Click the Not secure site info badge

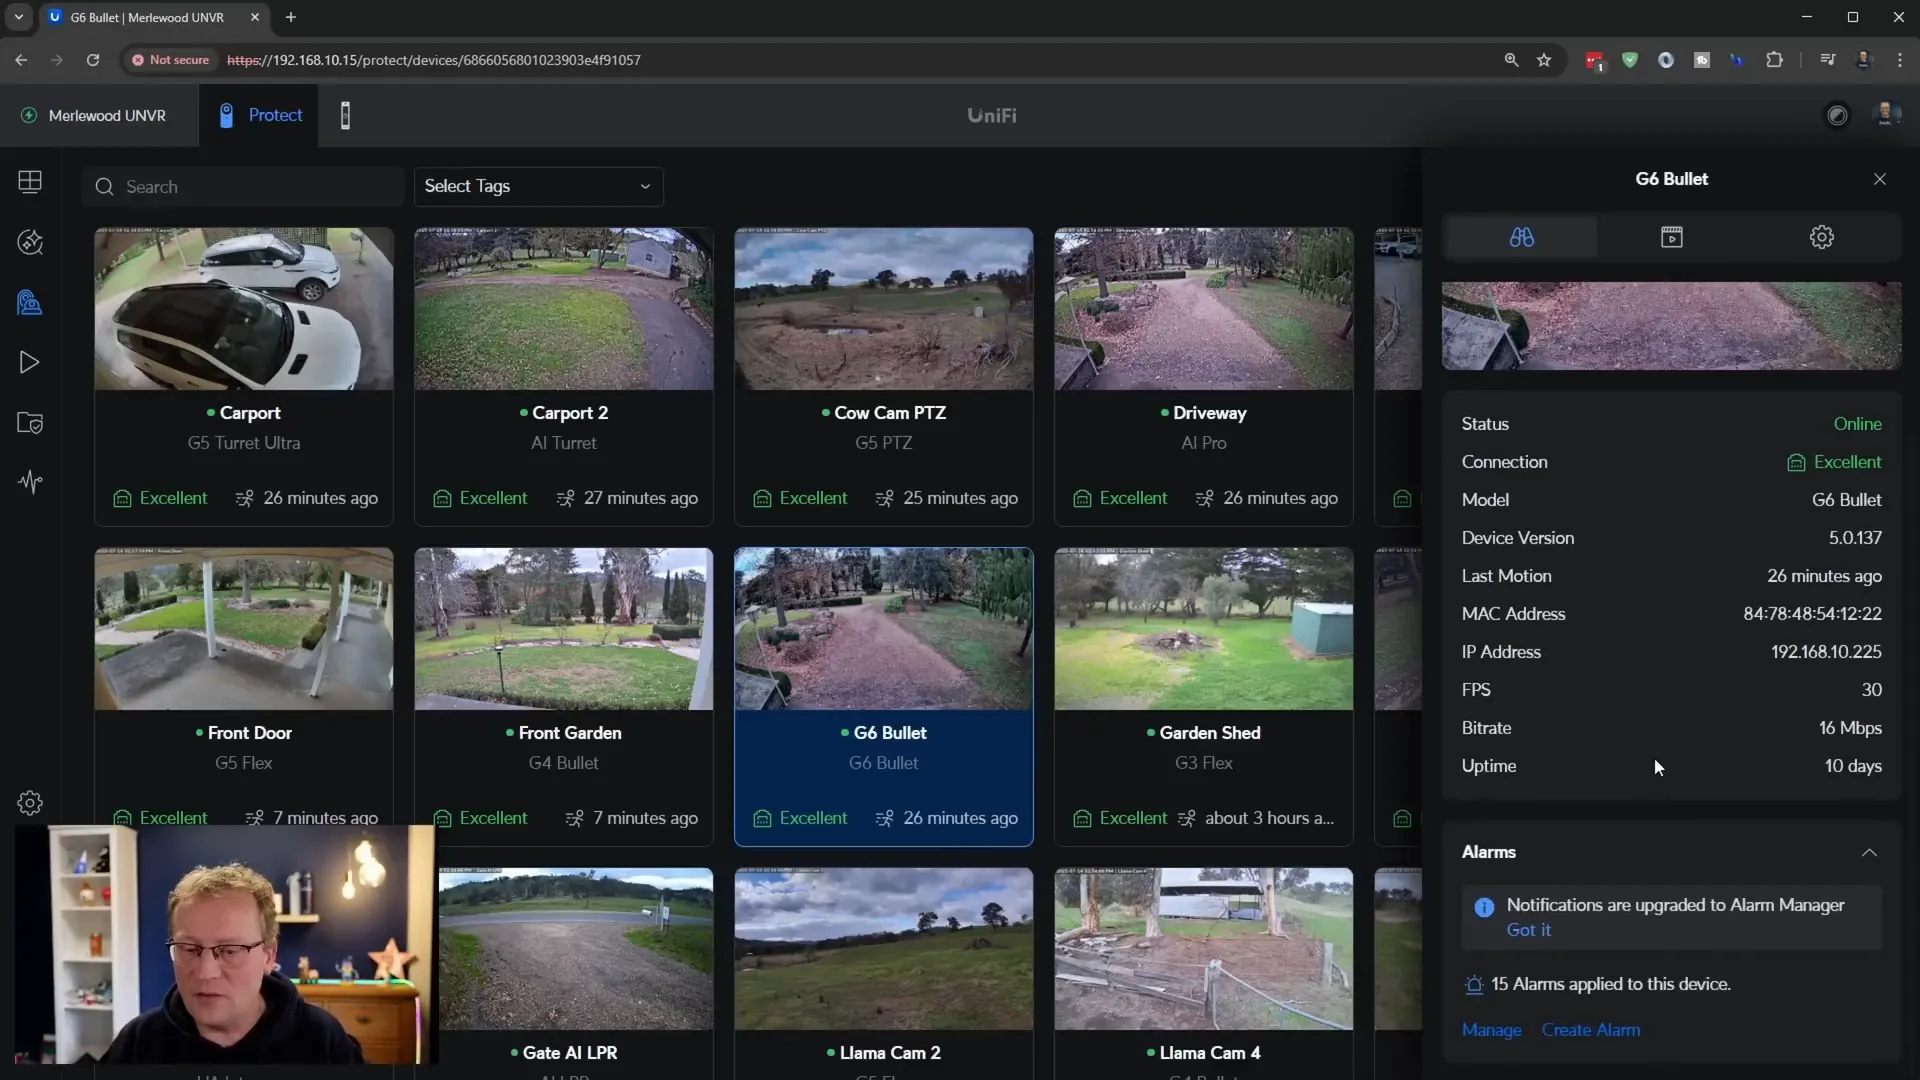point(171,60)
